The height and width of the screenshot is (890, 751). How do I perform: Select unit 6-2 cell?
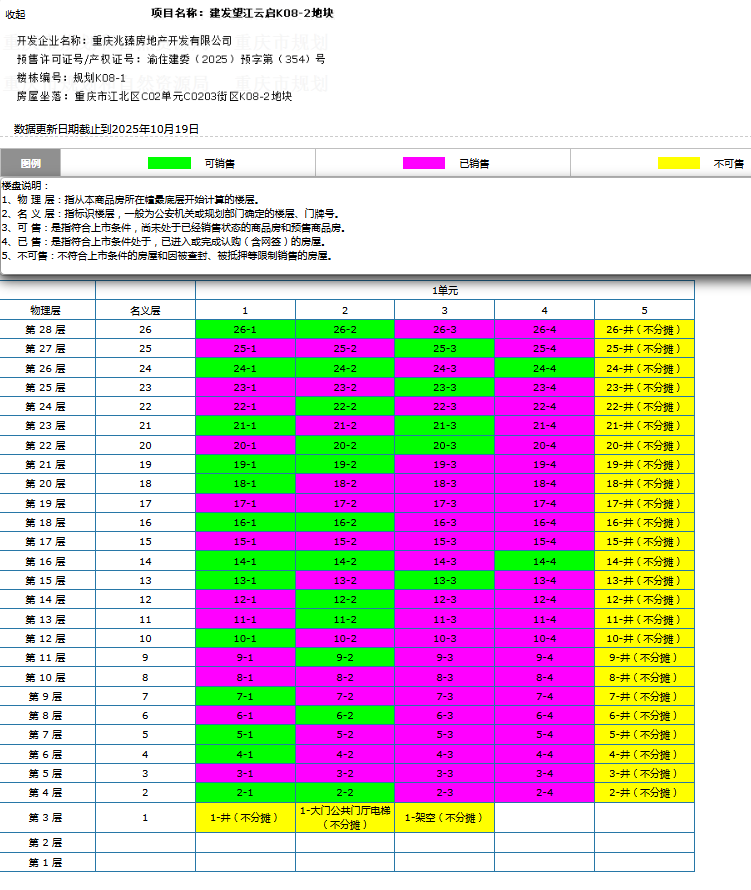click(345, 715)
